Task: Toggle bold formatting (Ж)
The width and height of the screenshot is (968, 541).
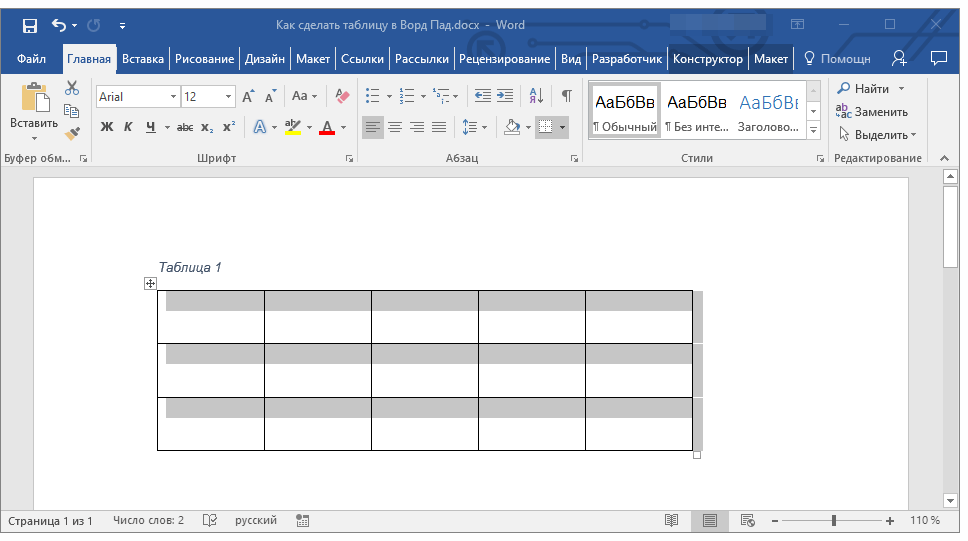Action: point(107,127)
